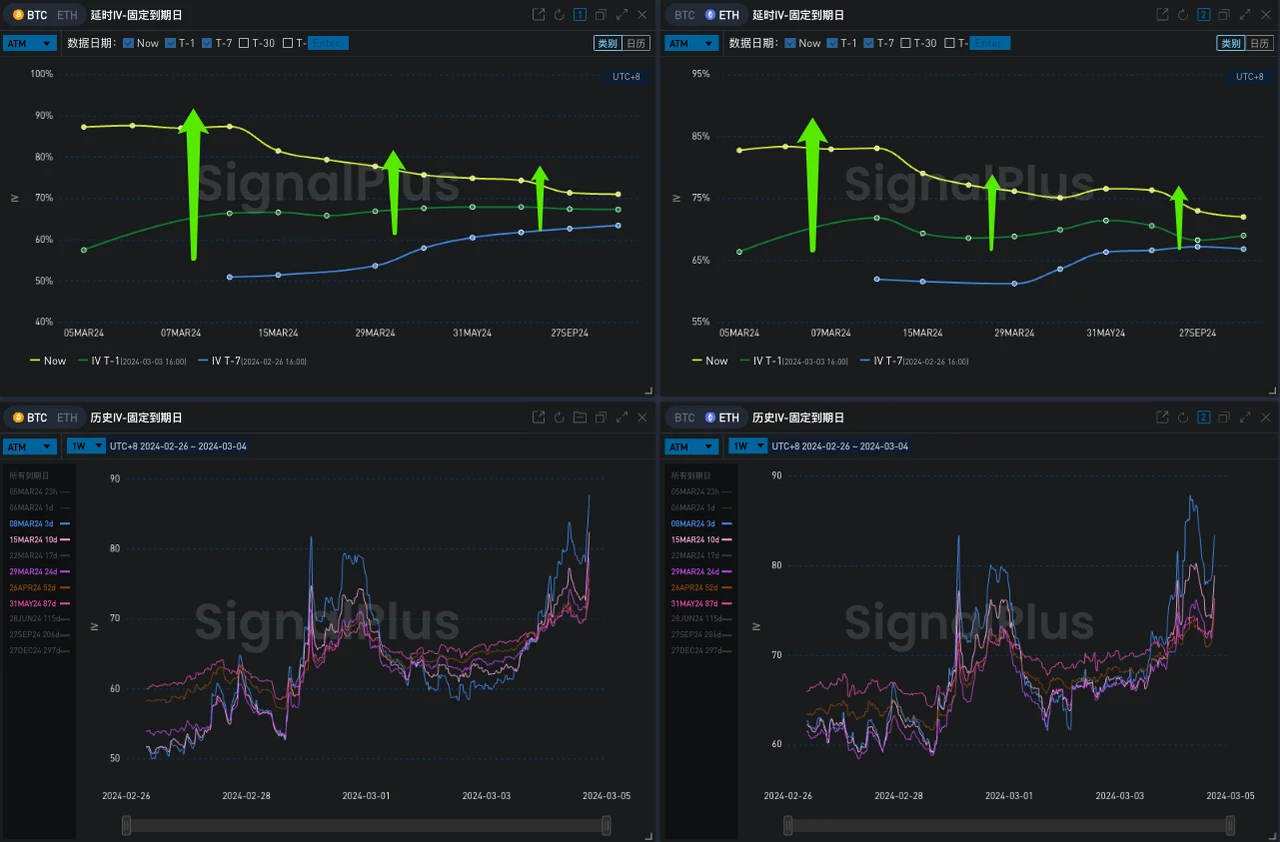Click the duplicate panel icon on BTC 历史IV
1280x842 pixels.
pos(601,417)
